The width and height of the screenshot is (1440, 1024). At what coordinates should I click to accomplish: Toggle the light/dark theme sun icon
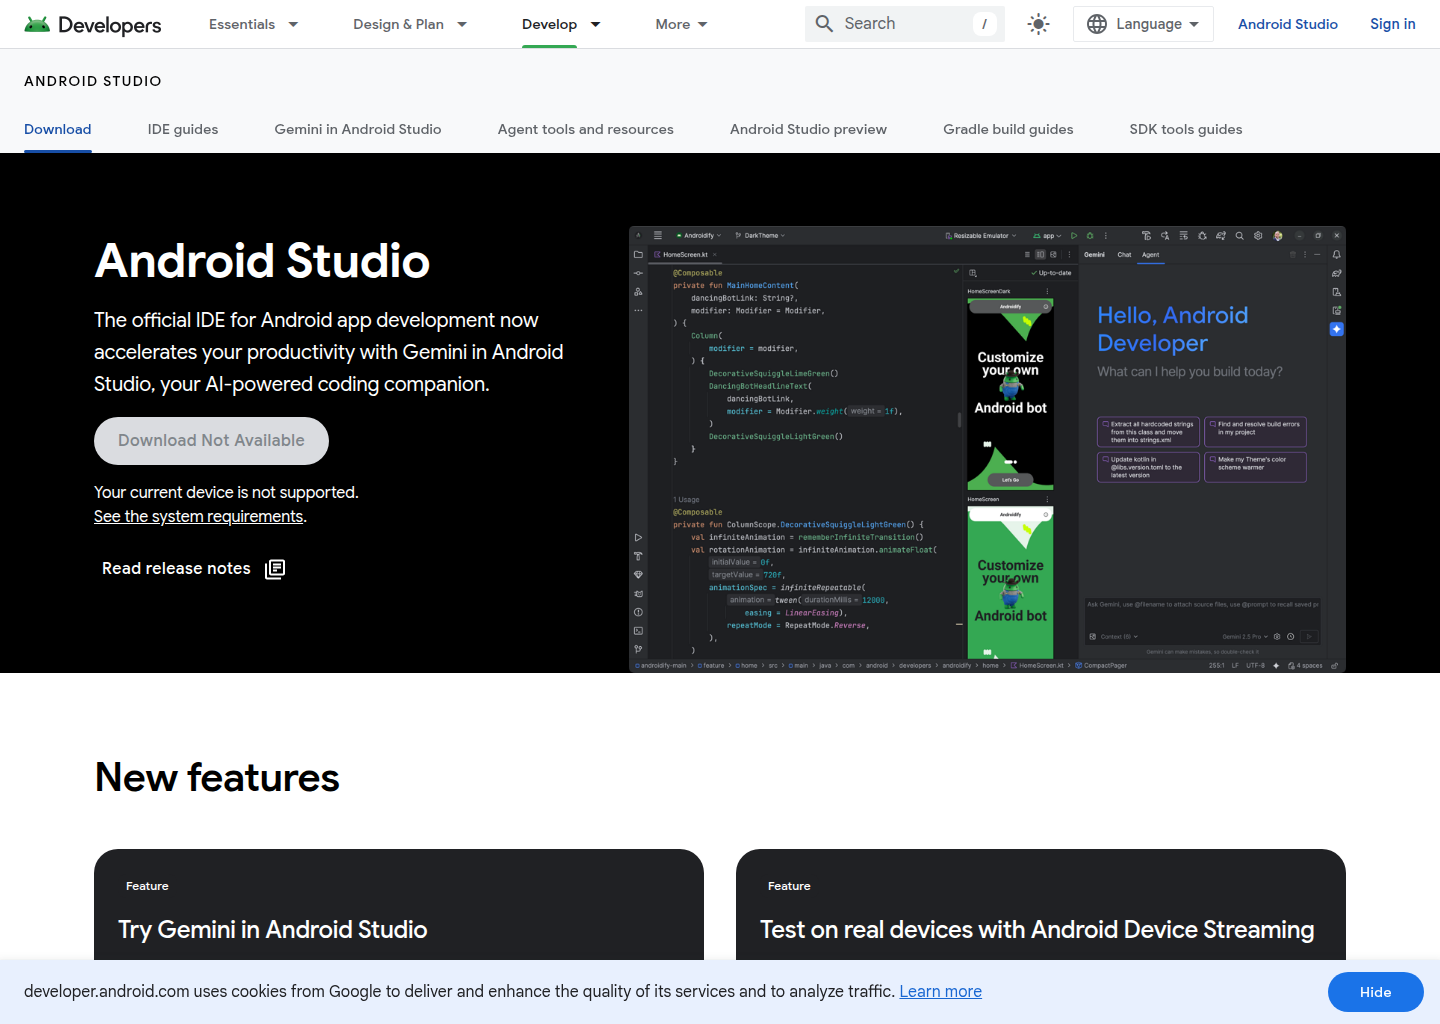point(1039,24)
